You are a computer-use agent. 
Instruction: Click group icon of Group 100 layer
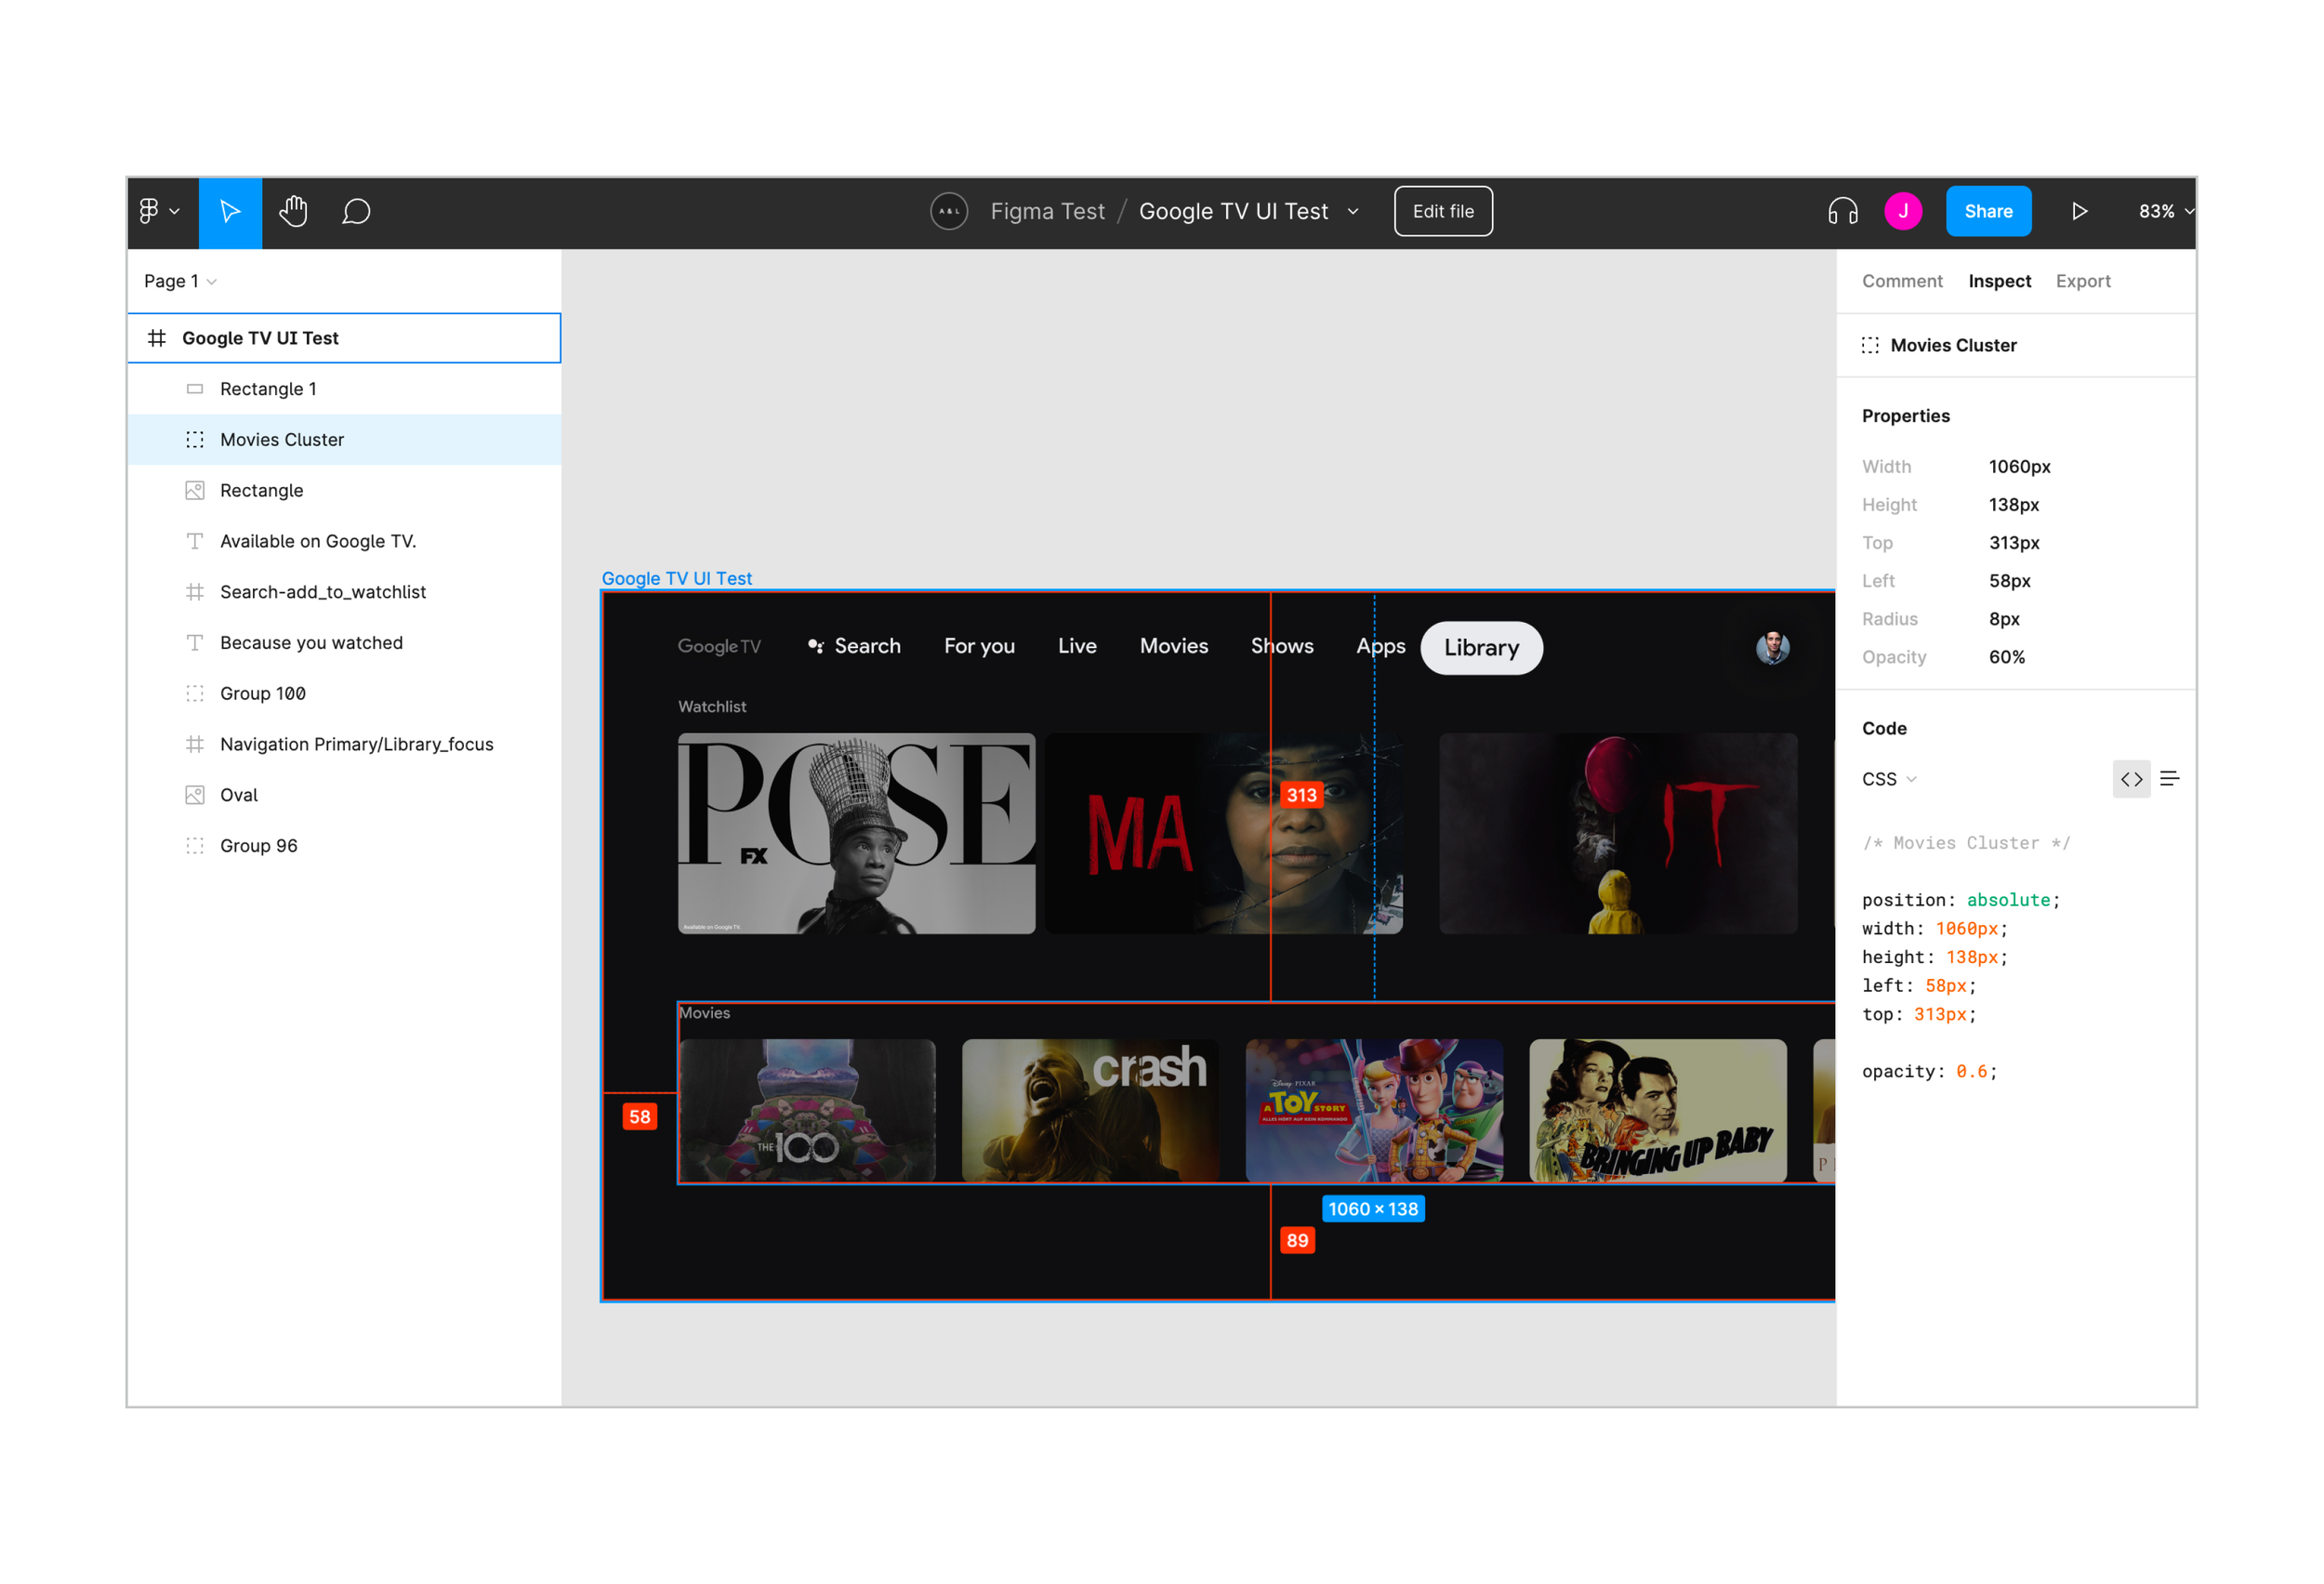coord(195,693)
